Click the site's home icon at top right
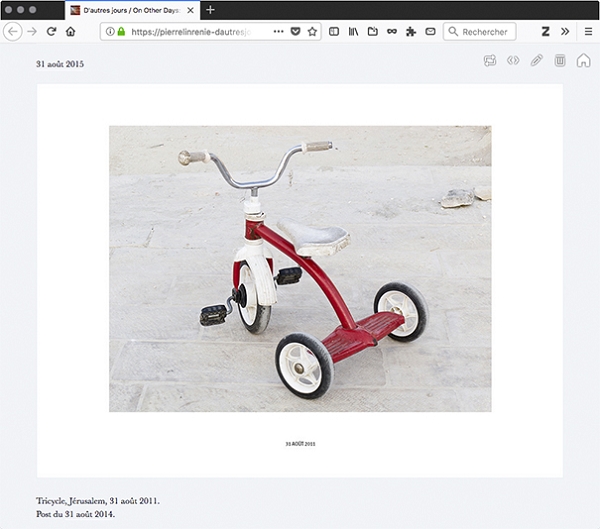 tap(583, 61)
